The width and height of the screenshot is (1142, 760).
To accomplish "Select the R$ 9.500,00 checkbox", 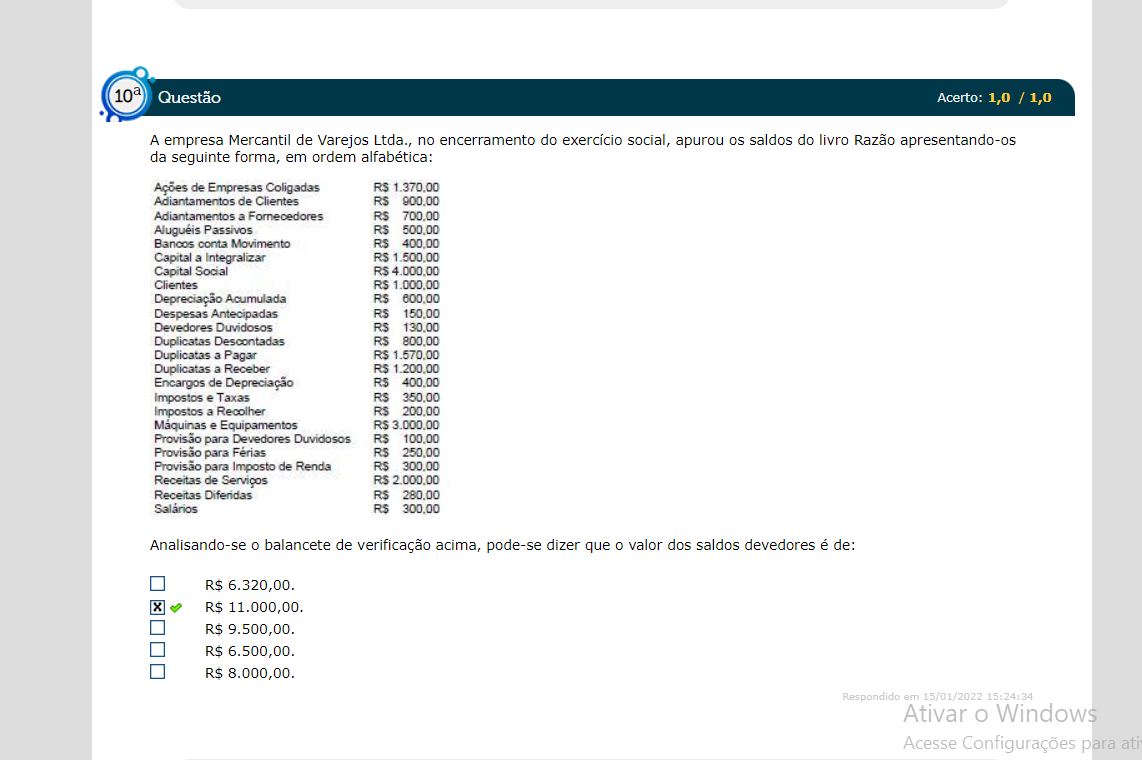I will click(x=157, y=628).
